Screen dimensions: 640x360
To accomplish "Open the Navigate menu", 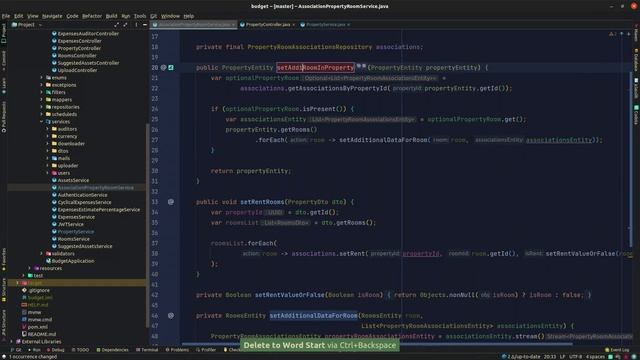I will pos(52,16).
